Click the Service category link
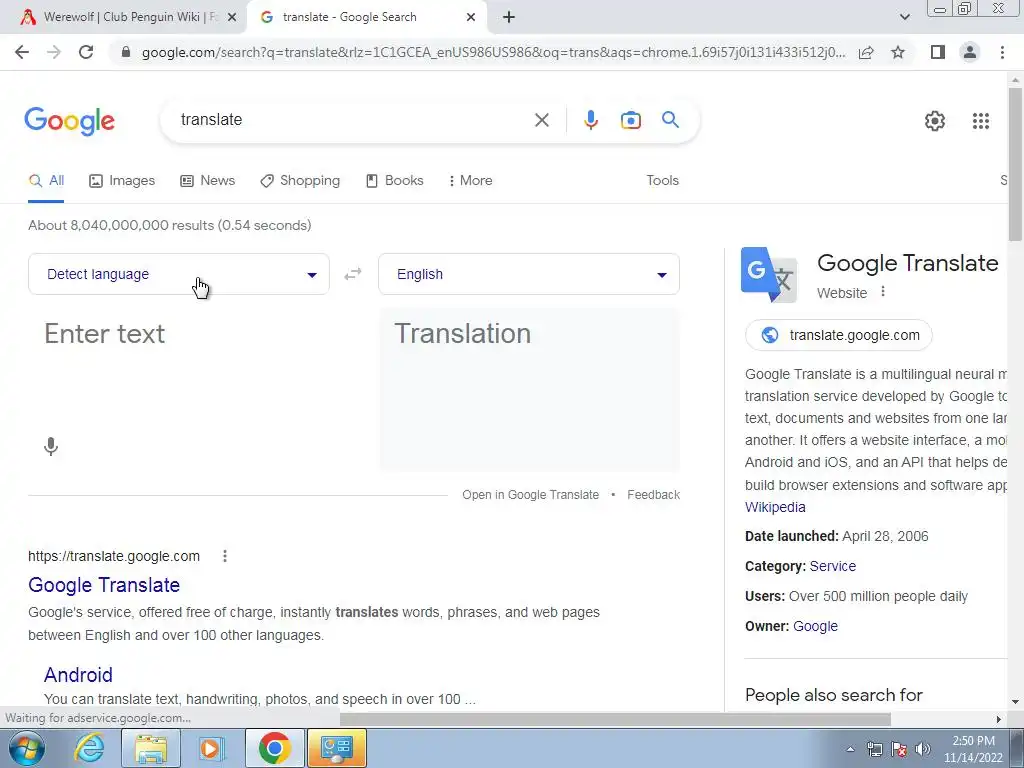The height and width of the screenshot is (768, 1024). click(833, 566)
